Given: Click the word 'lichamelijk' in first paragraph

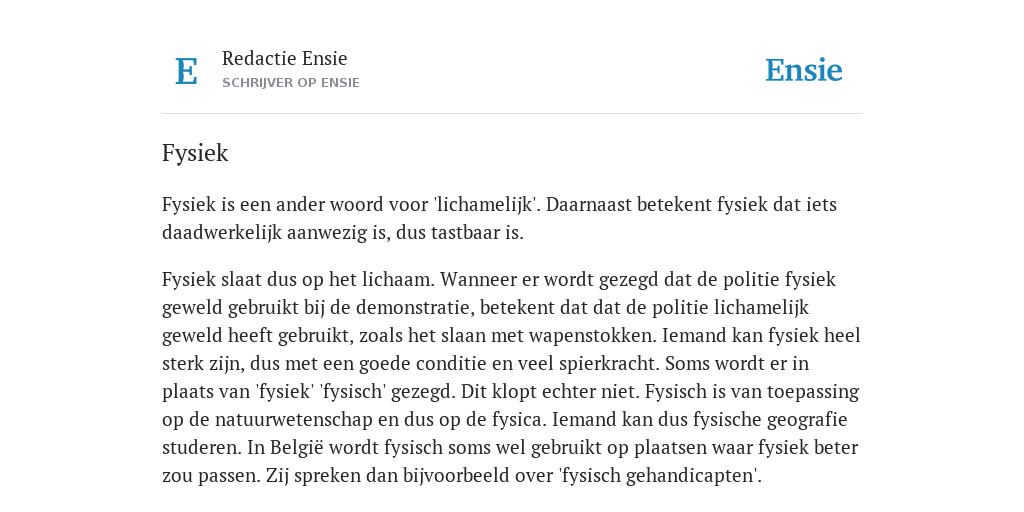Looking at the screenshot, I should tap(486, 204).
